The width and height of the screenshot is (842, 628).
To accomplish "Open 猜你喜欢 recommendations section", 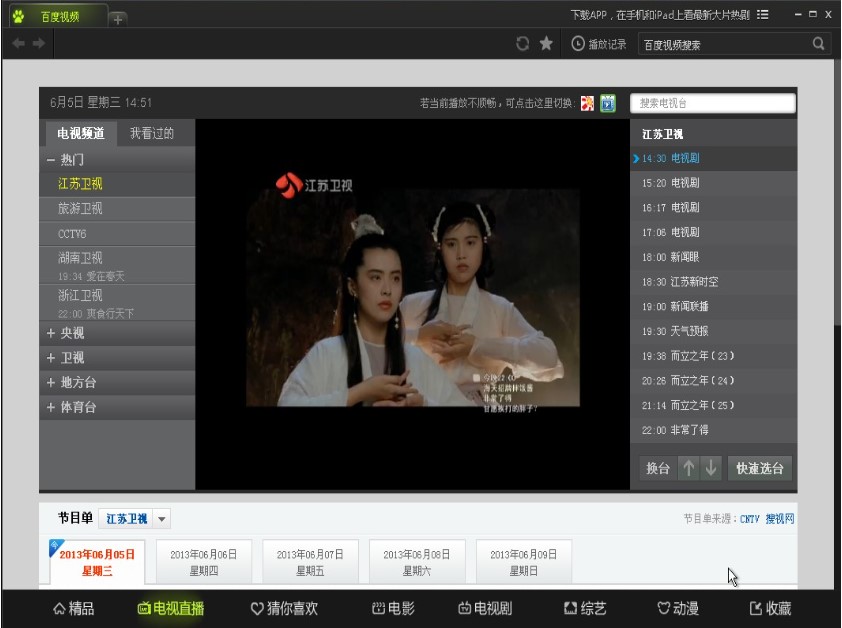I will coord(285,609).
